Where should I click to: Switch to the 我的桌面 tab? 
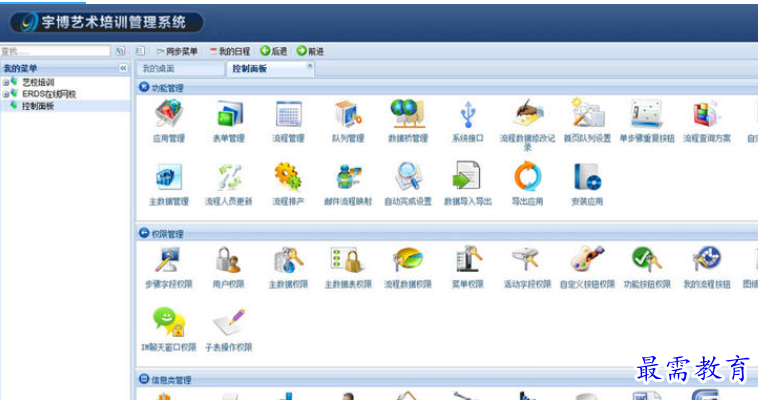tap(181, 69)
